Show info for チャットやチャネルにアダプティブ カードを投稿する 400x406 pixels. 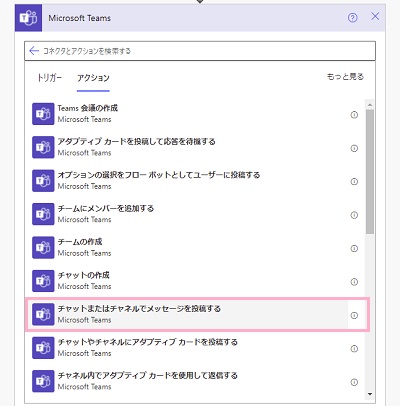(354, 349)
